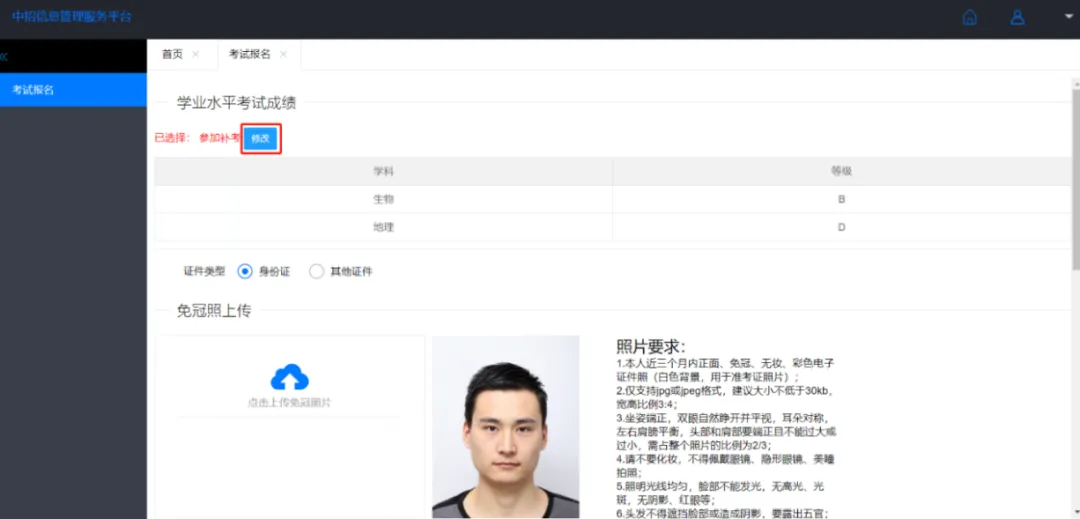Close the 首页 tab

[x=196, y=54]
